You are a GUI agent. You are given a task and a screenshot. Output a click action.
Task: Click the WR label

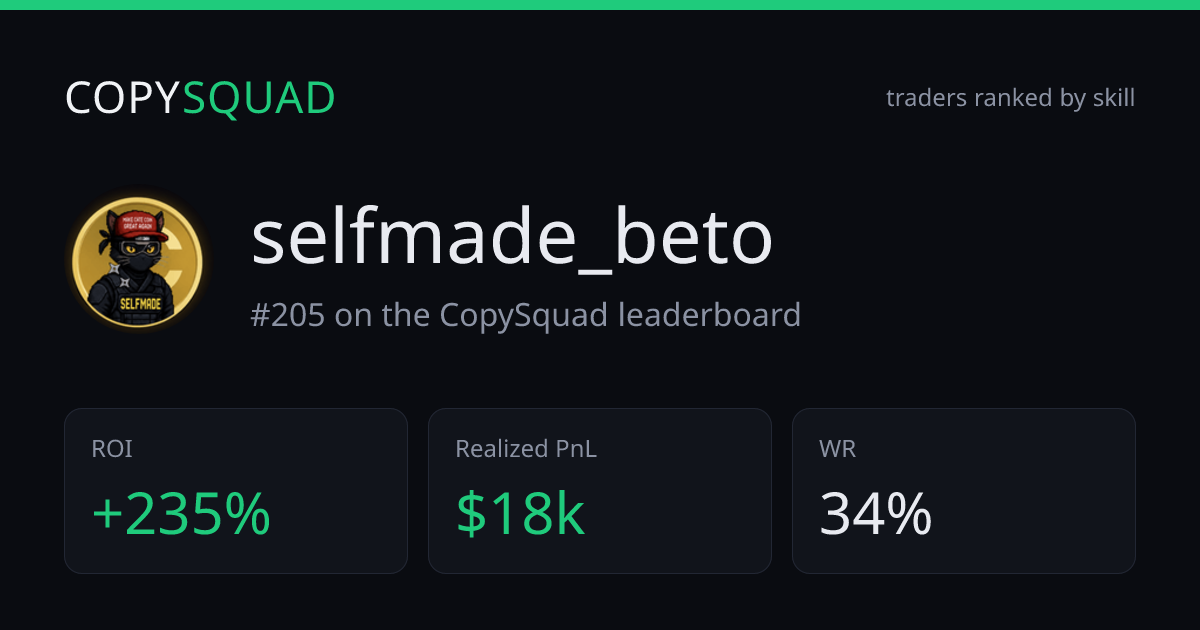(838, 450)
